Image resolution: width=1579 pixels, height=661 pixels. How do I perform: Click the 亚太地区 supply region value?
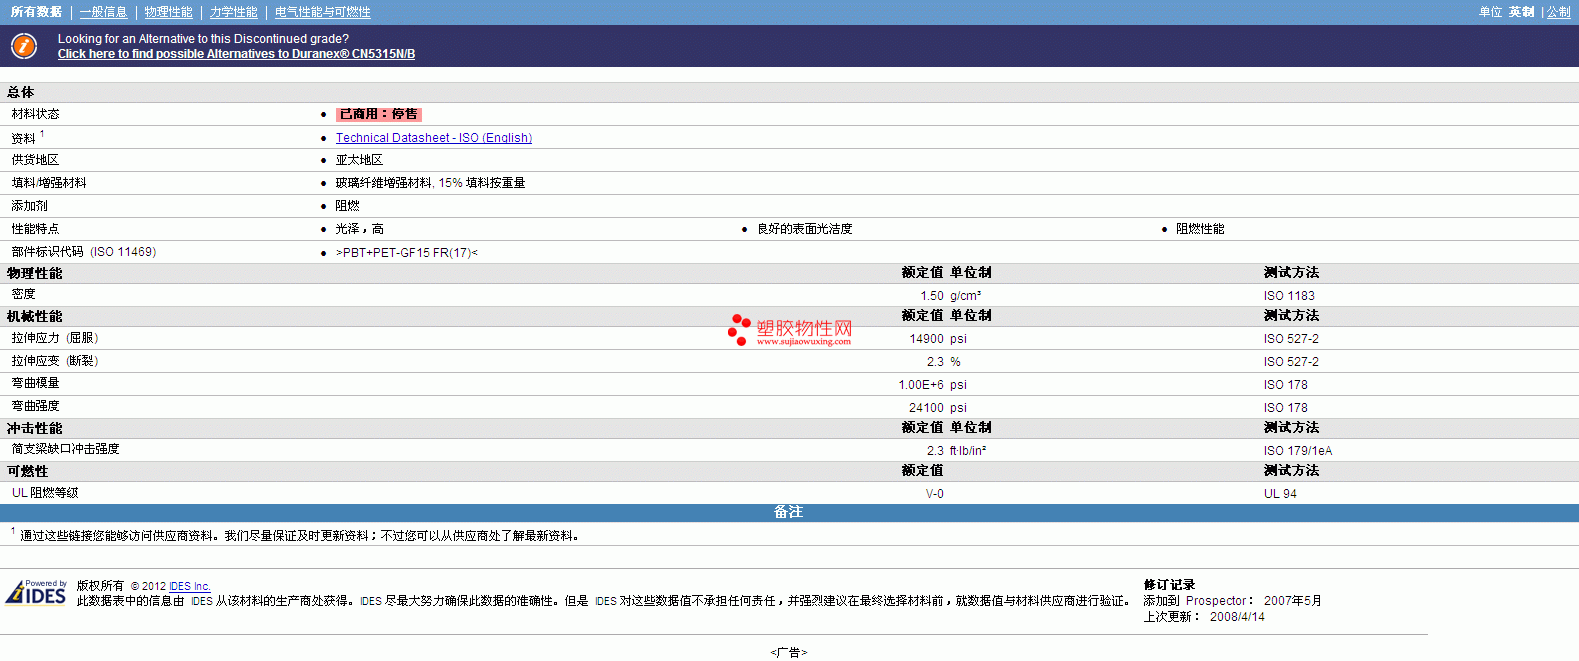[x=359, y=160]
